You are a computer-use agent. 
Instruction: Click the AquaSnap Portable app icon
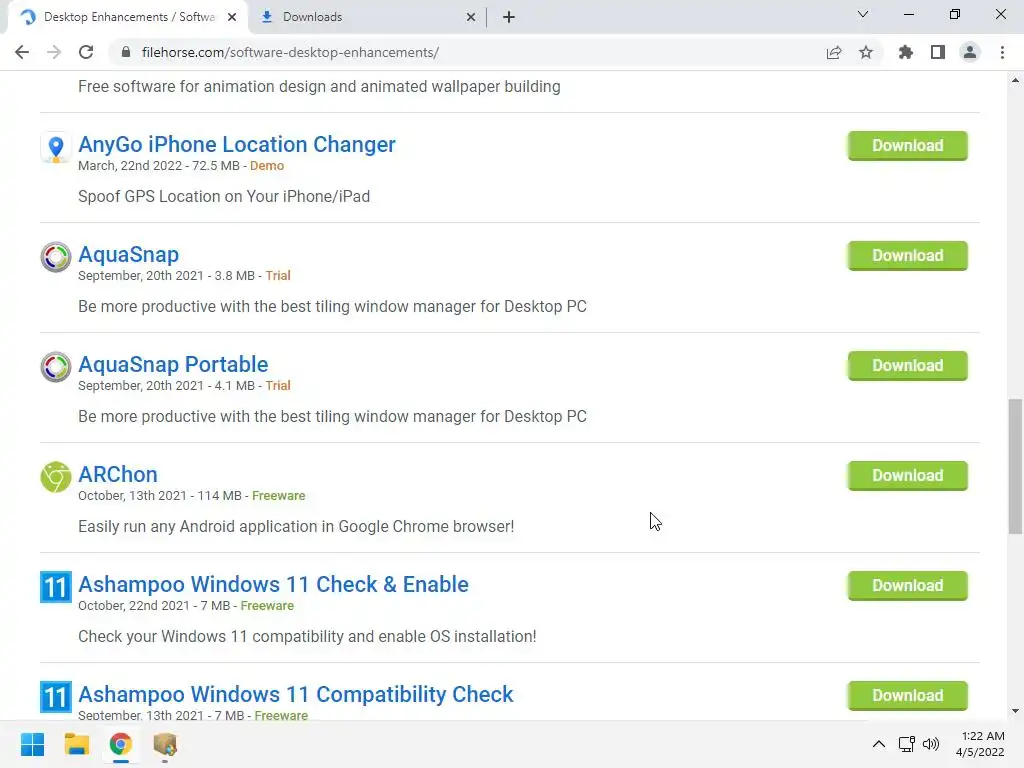pos(56,366)
